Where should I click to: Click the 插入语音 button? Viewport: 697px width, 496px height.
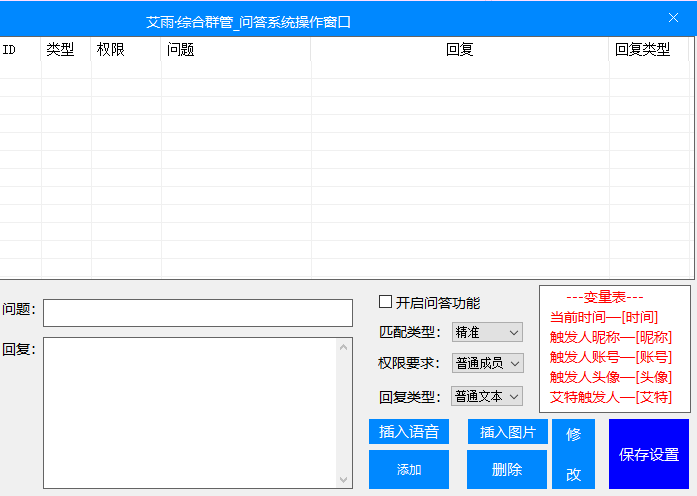[409, 432]
